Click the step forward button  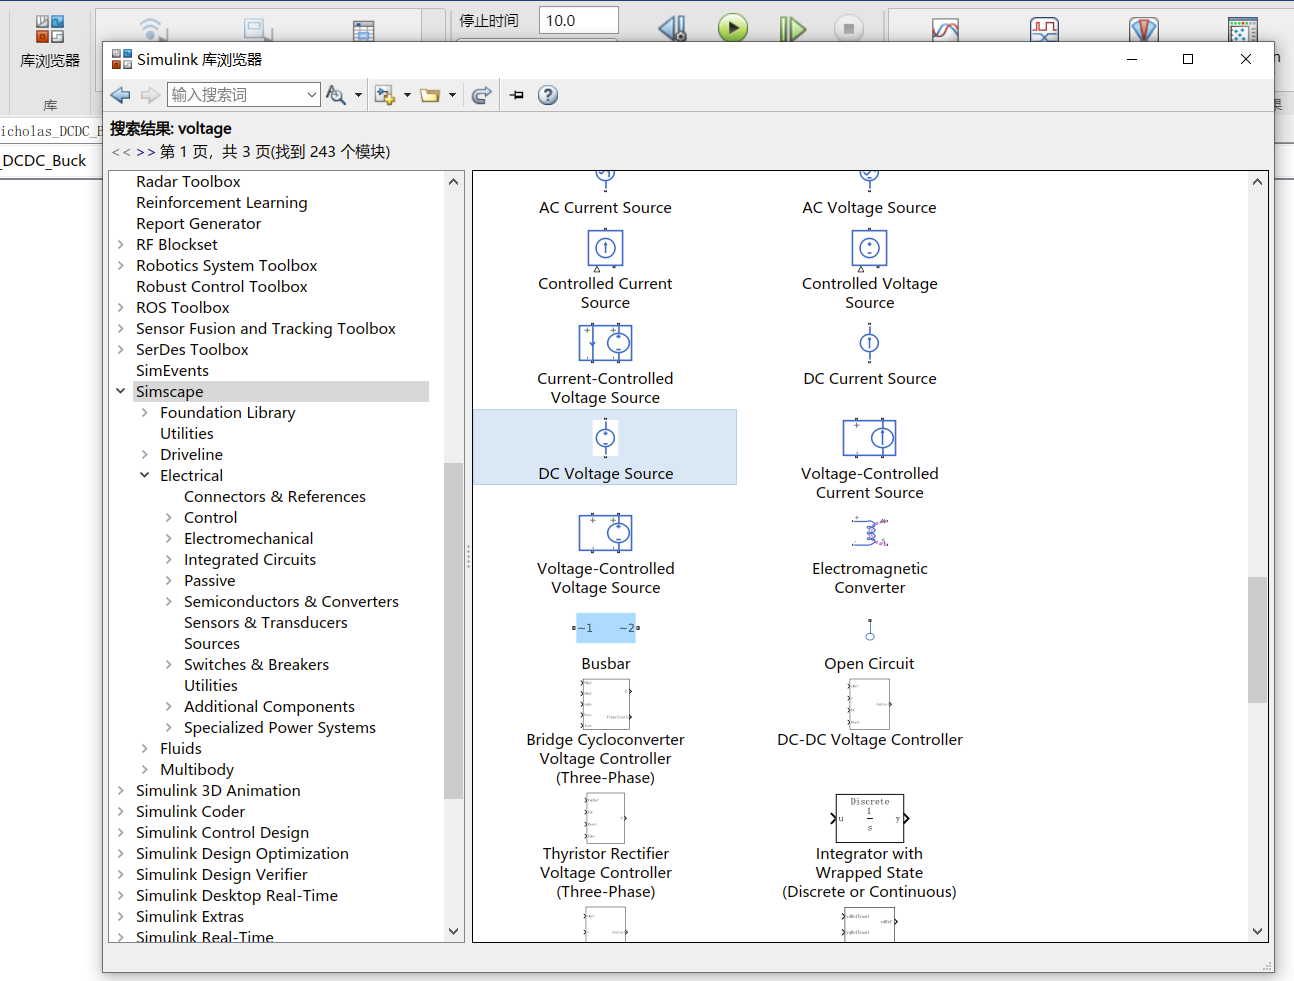point(792,28)
